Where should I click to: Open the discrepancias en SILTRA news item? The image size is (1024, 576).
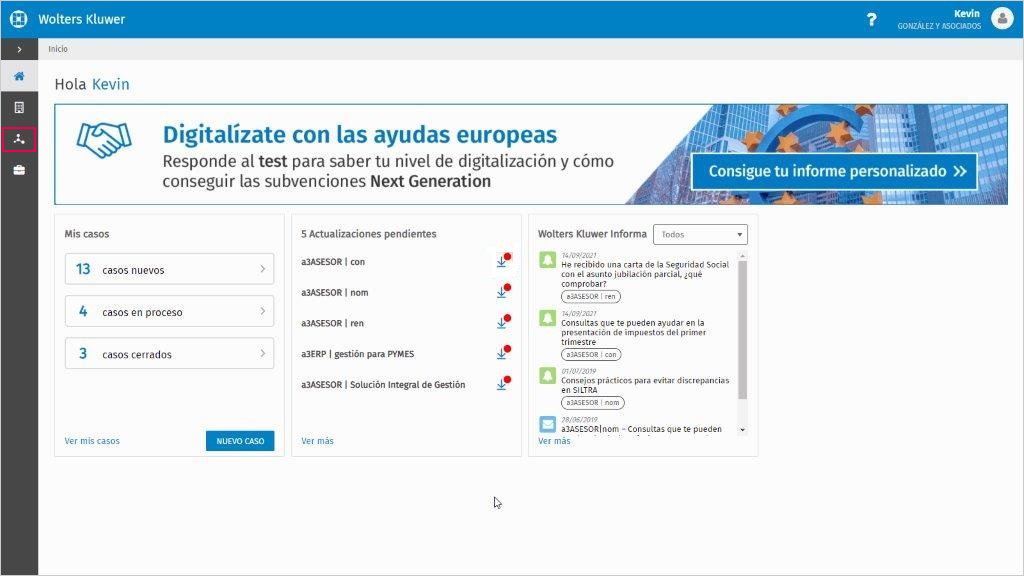(645, 385)
